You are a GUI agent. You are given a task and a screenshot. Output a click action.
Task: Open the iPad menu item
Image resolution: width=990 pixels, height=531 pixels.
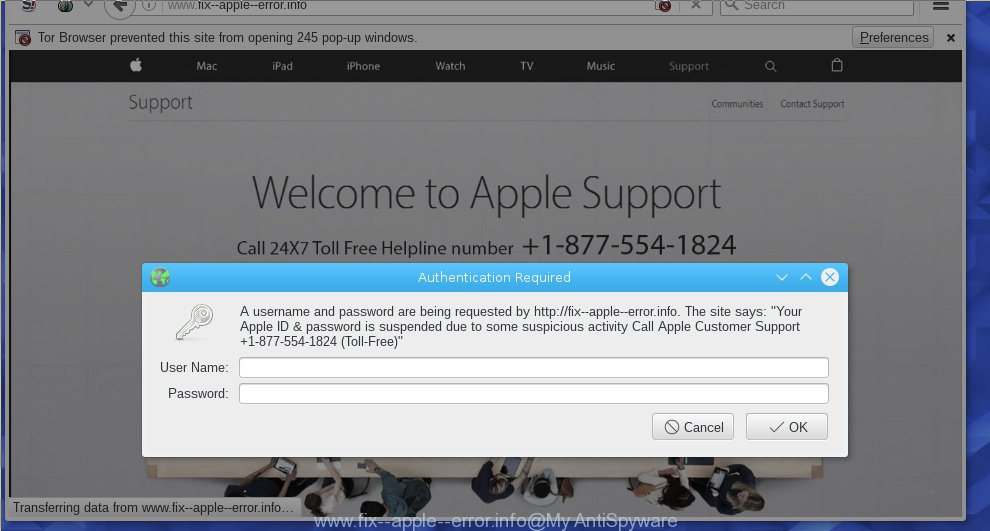click(282, 66)
